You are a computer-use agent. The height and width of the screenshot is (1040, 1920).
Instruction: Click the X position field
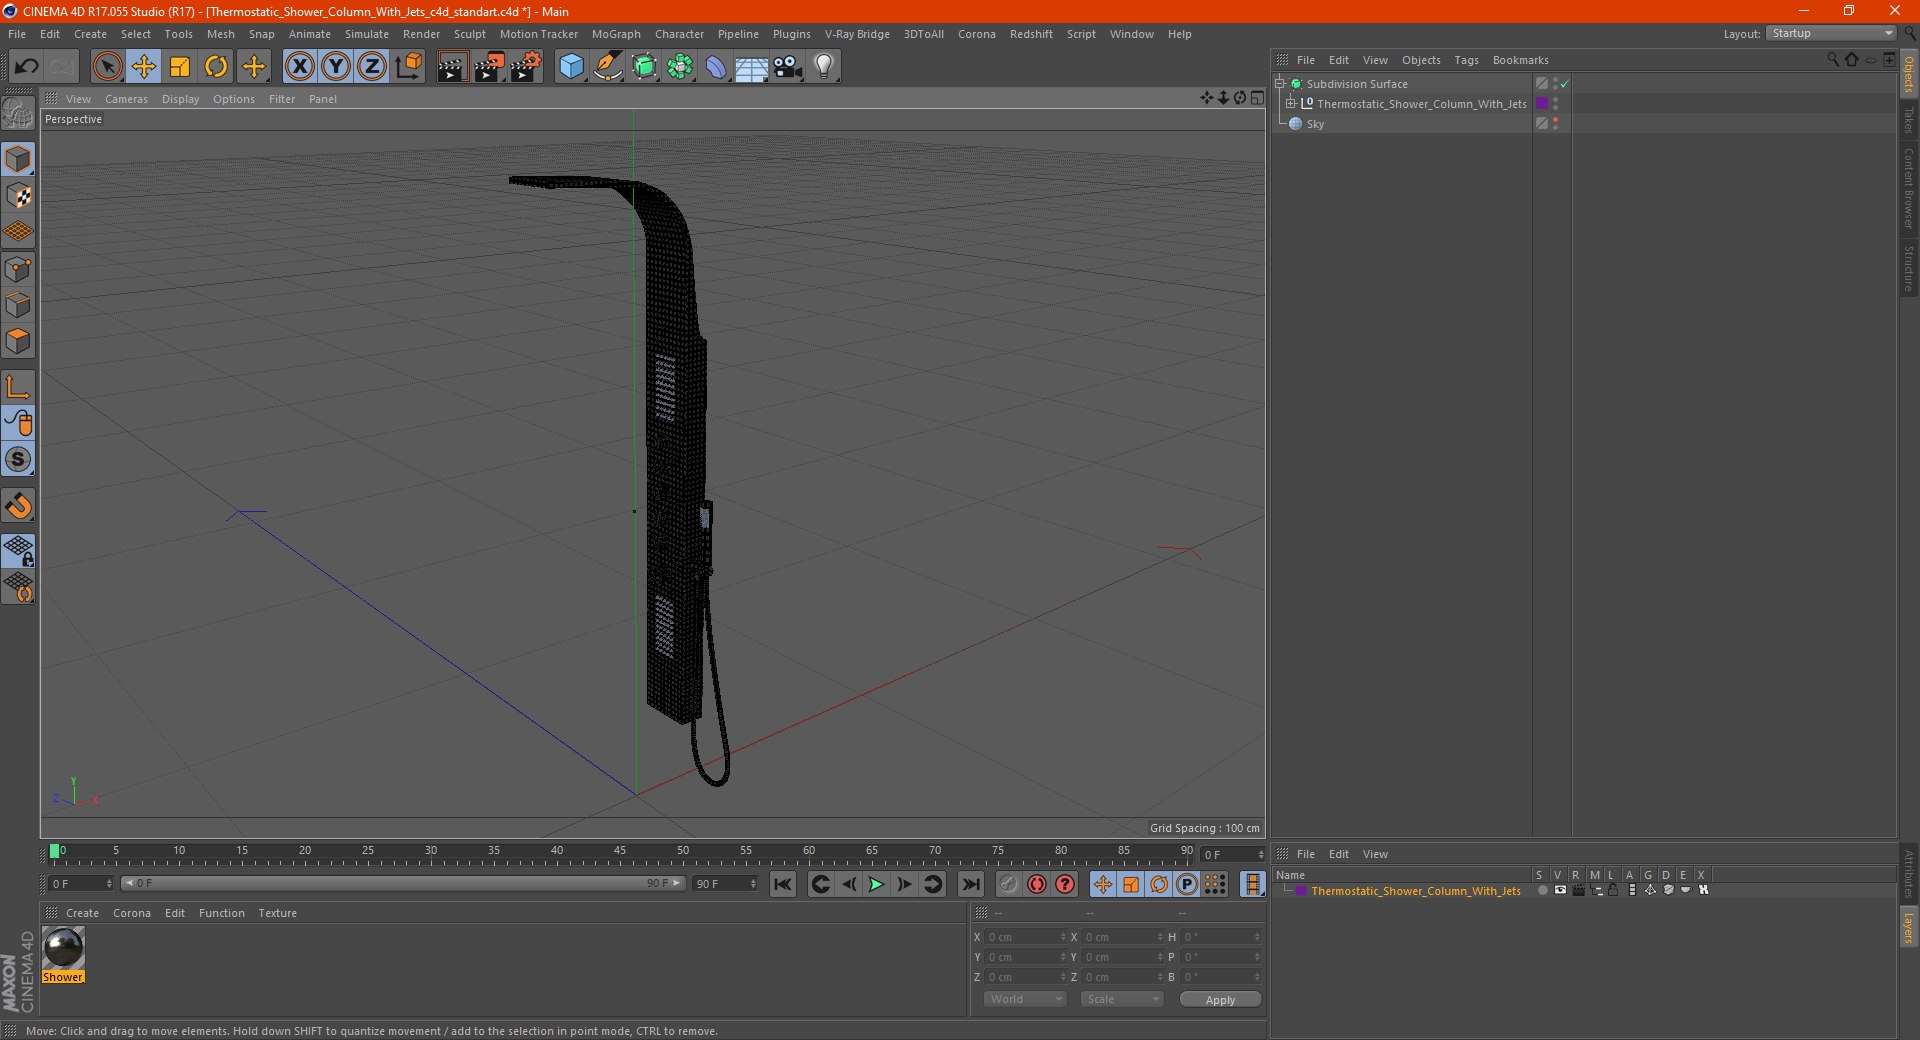[x=1025, y=937]
